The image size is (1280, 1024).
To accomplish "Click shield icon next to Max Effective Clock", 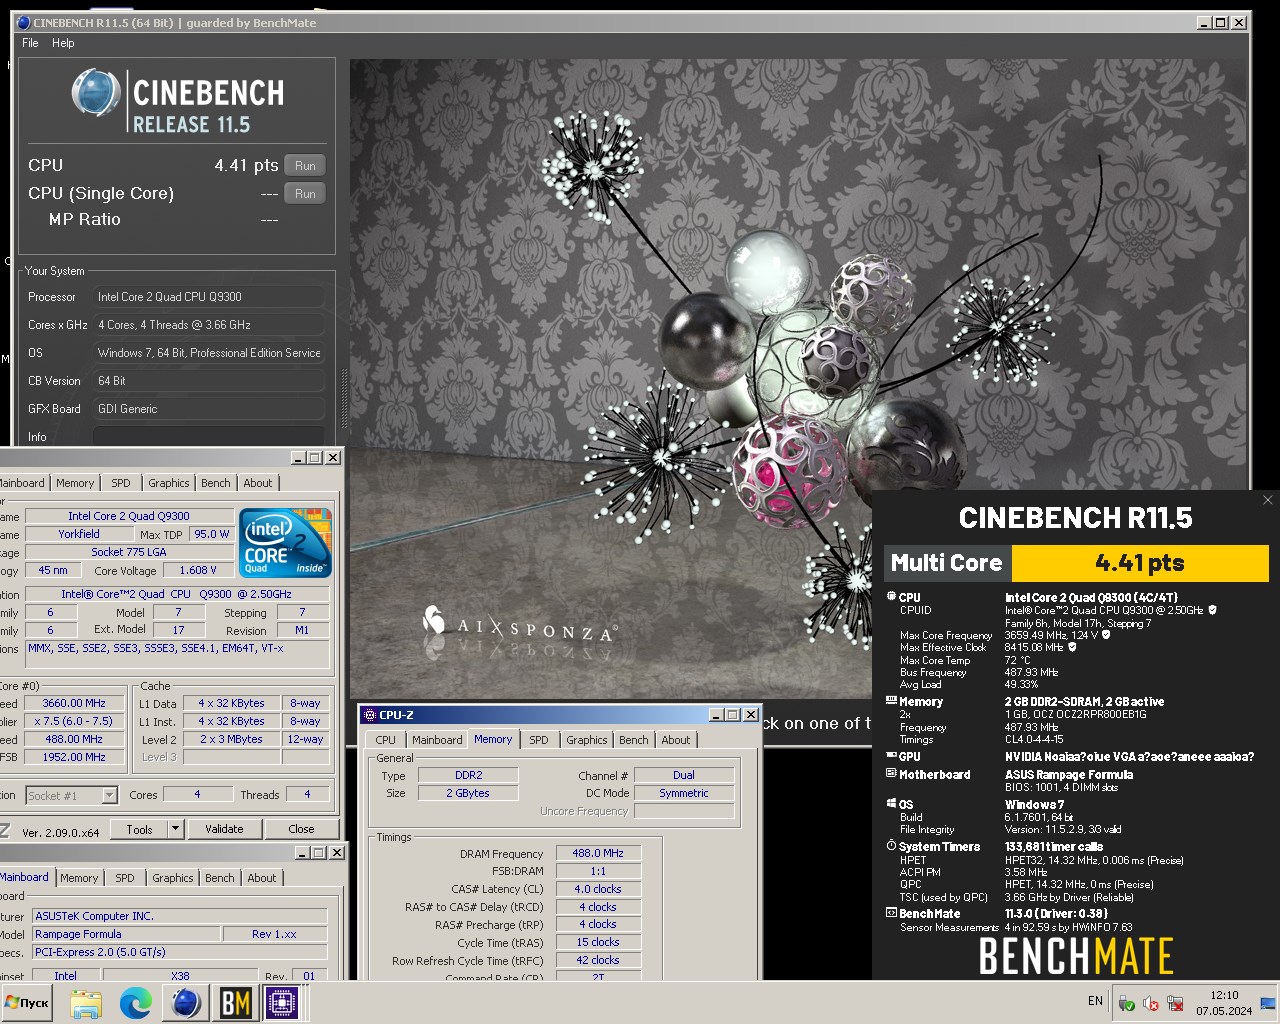I will pyautogui.click(x=1072, y=647).
